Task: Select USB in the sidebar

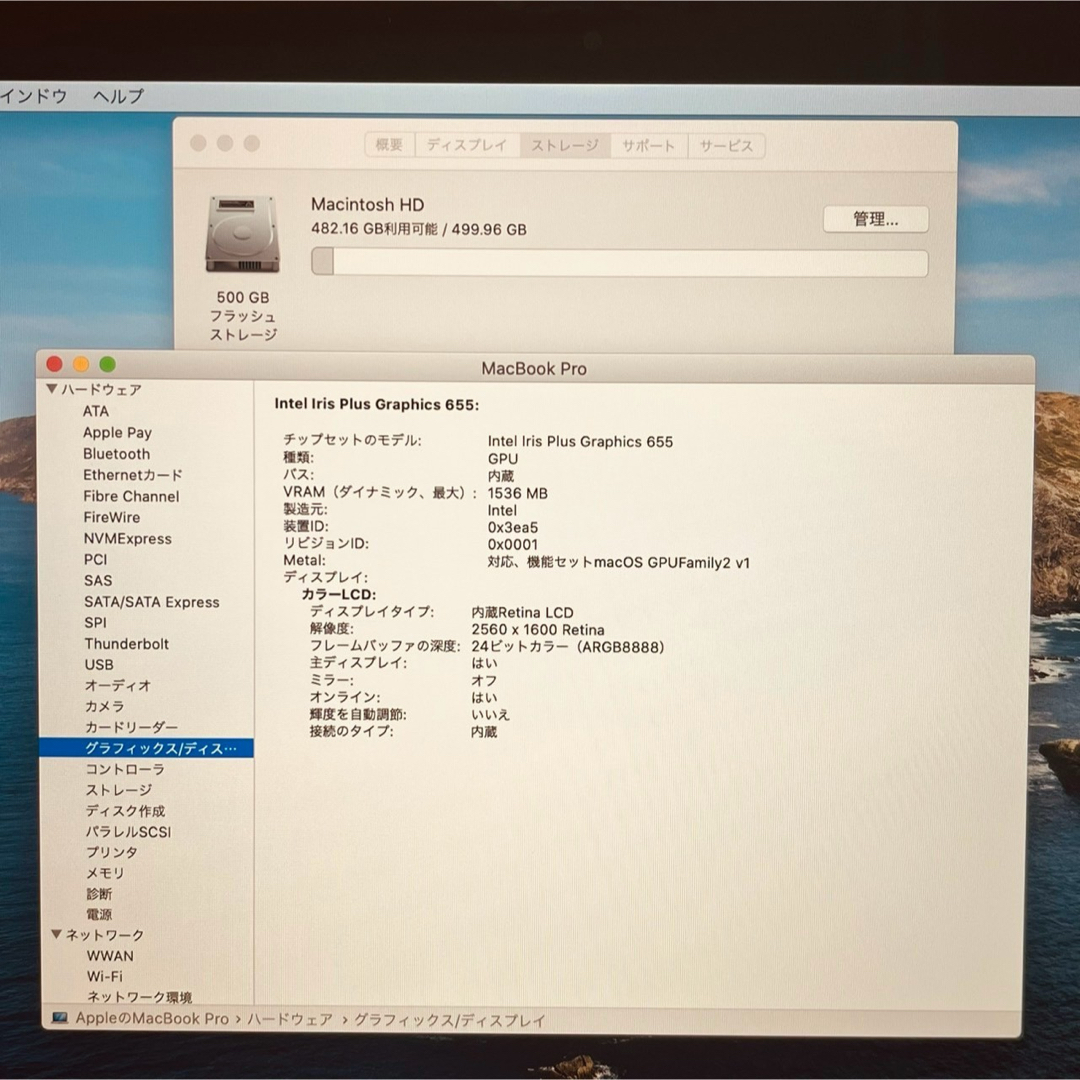Action: tap(98, 665)
